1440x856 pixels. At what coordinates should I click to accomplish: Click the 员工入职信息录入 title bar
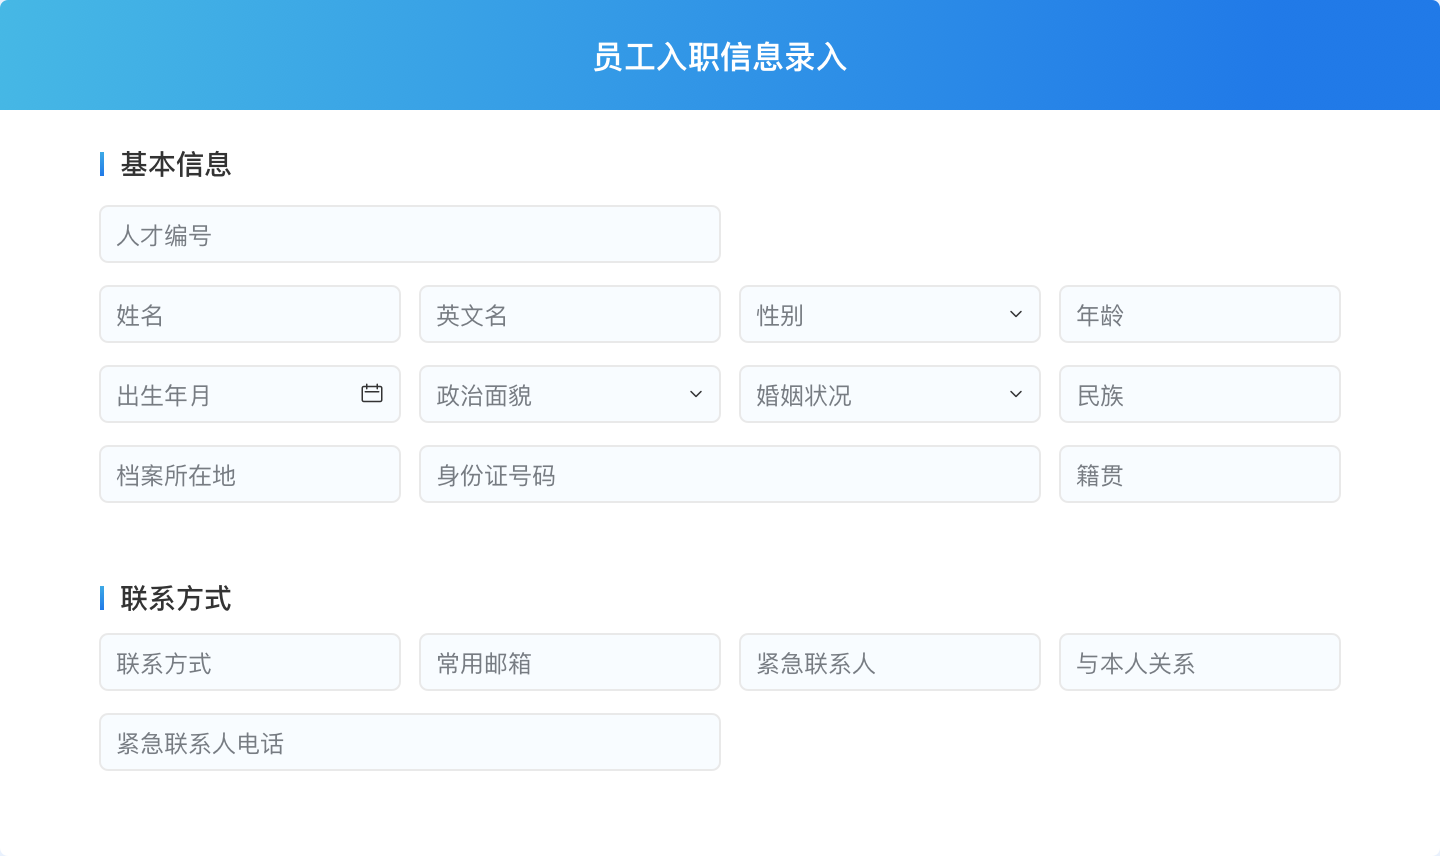[x=720, y=56]
